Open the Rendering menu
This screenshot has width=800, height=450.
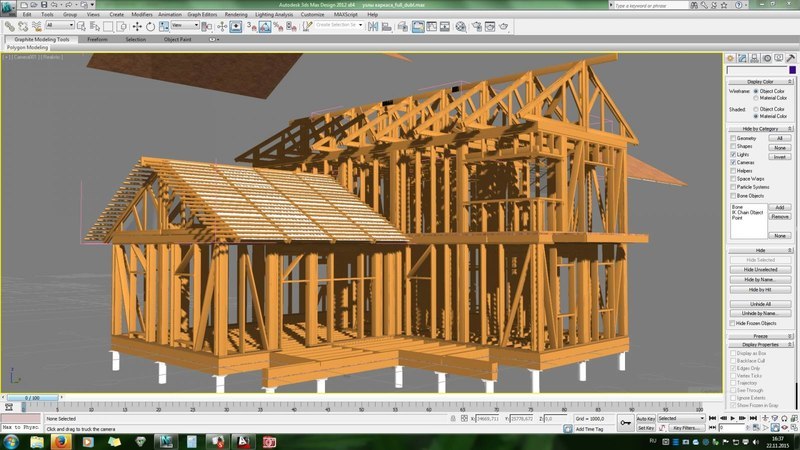click(x=236, y=14)
